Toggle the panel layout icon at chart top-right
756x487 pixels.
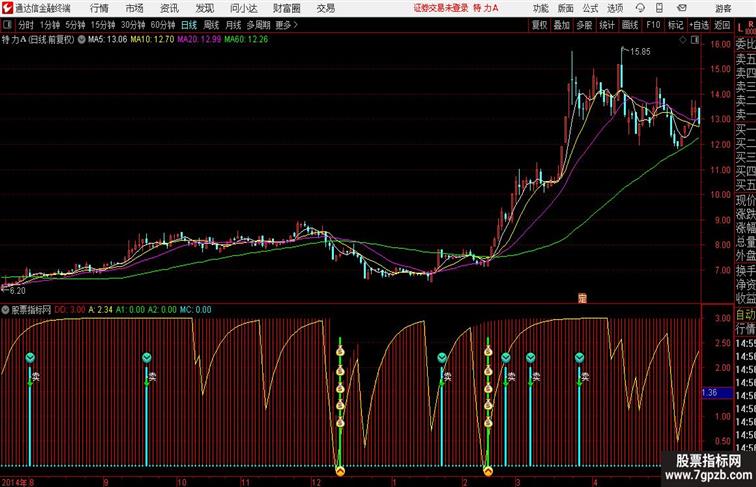click(x=695, y=40)
